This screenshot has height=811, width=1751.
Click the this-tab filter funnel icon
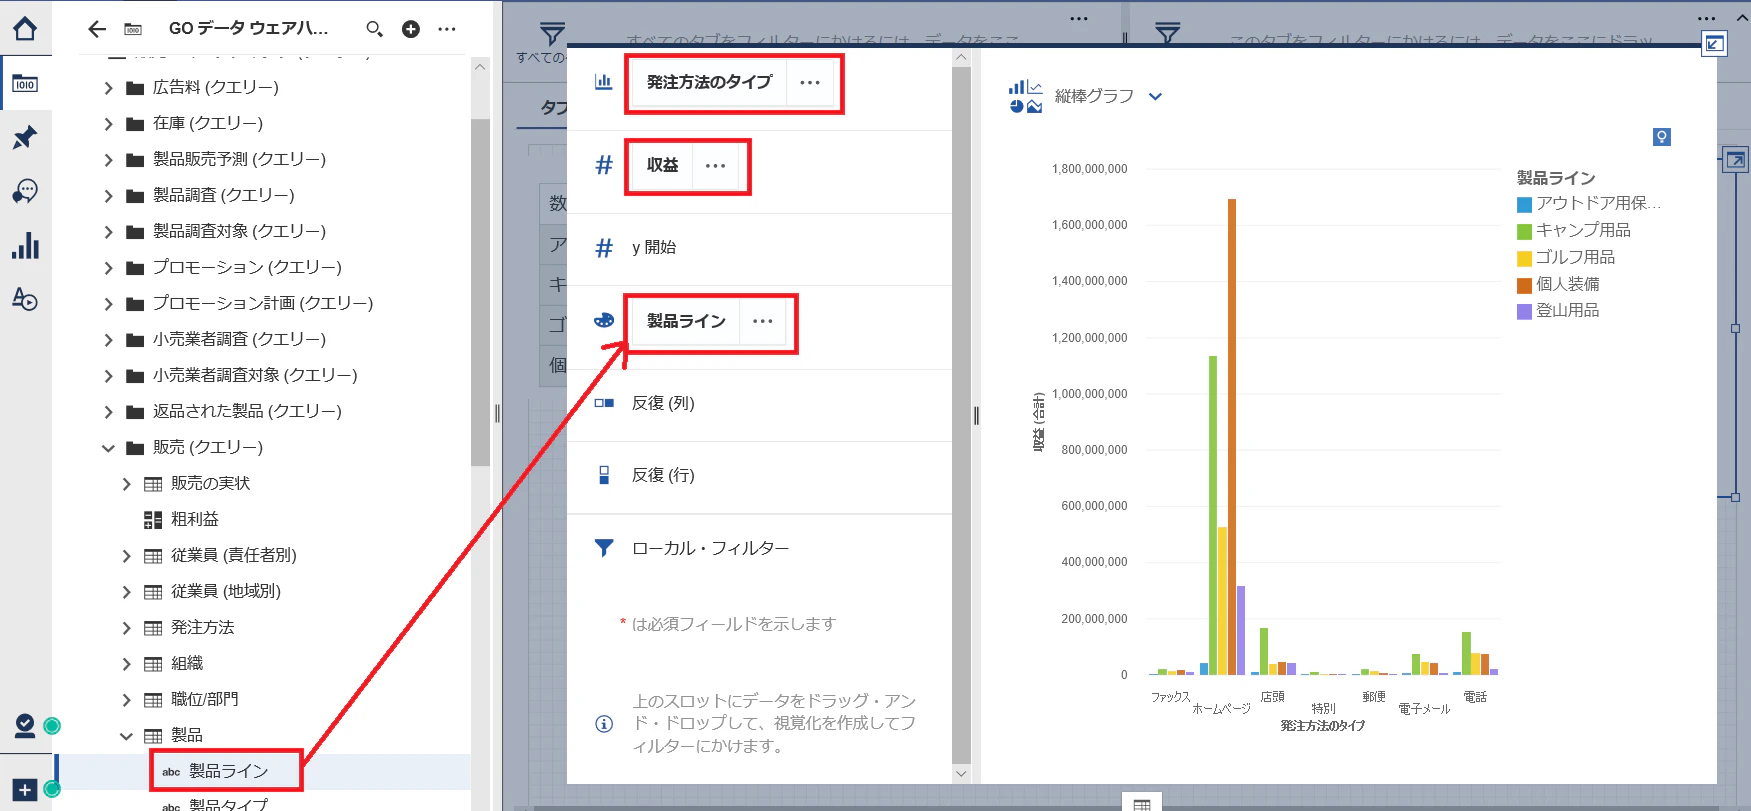pyautogui.click(x=1167, y=33)
